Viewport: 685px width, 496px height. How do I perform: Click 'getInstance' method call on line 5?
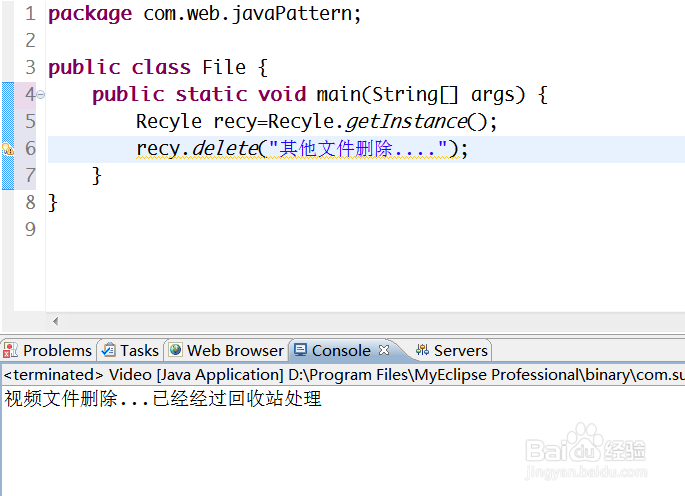[x=407, y=122]
